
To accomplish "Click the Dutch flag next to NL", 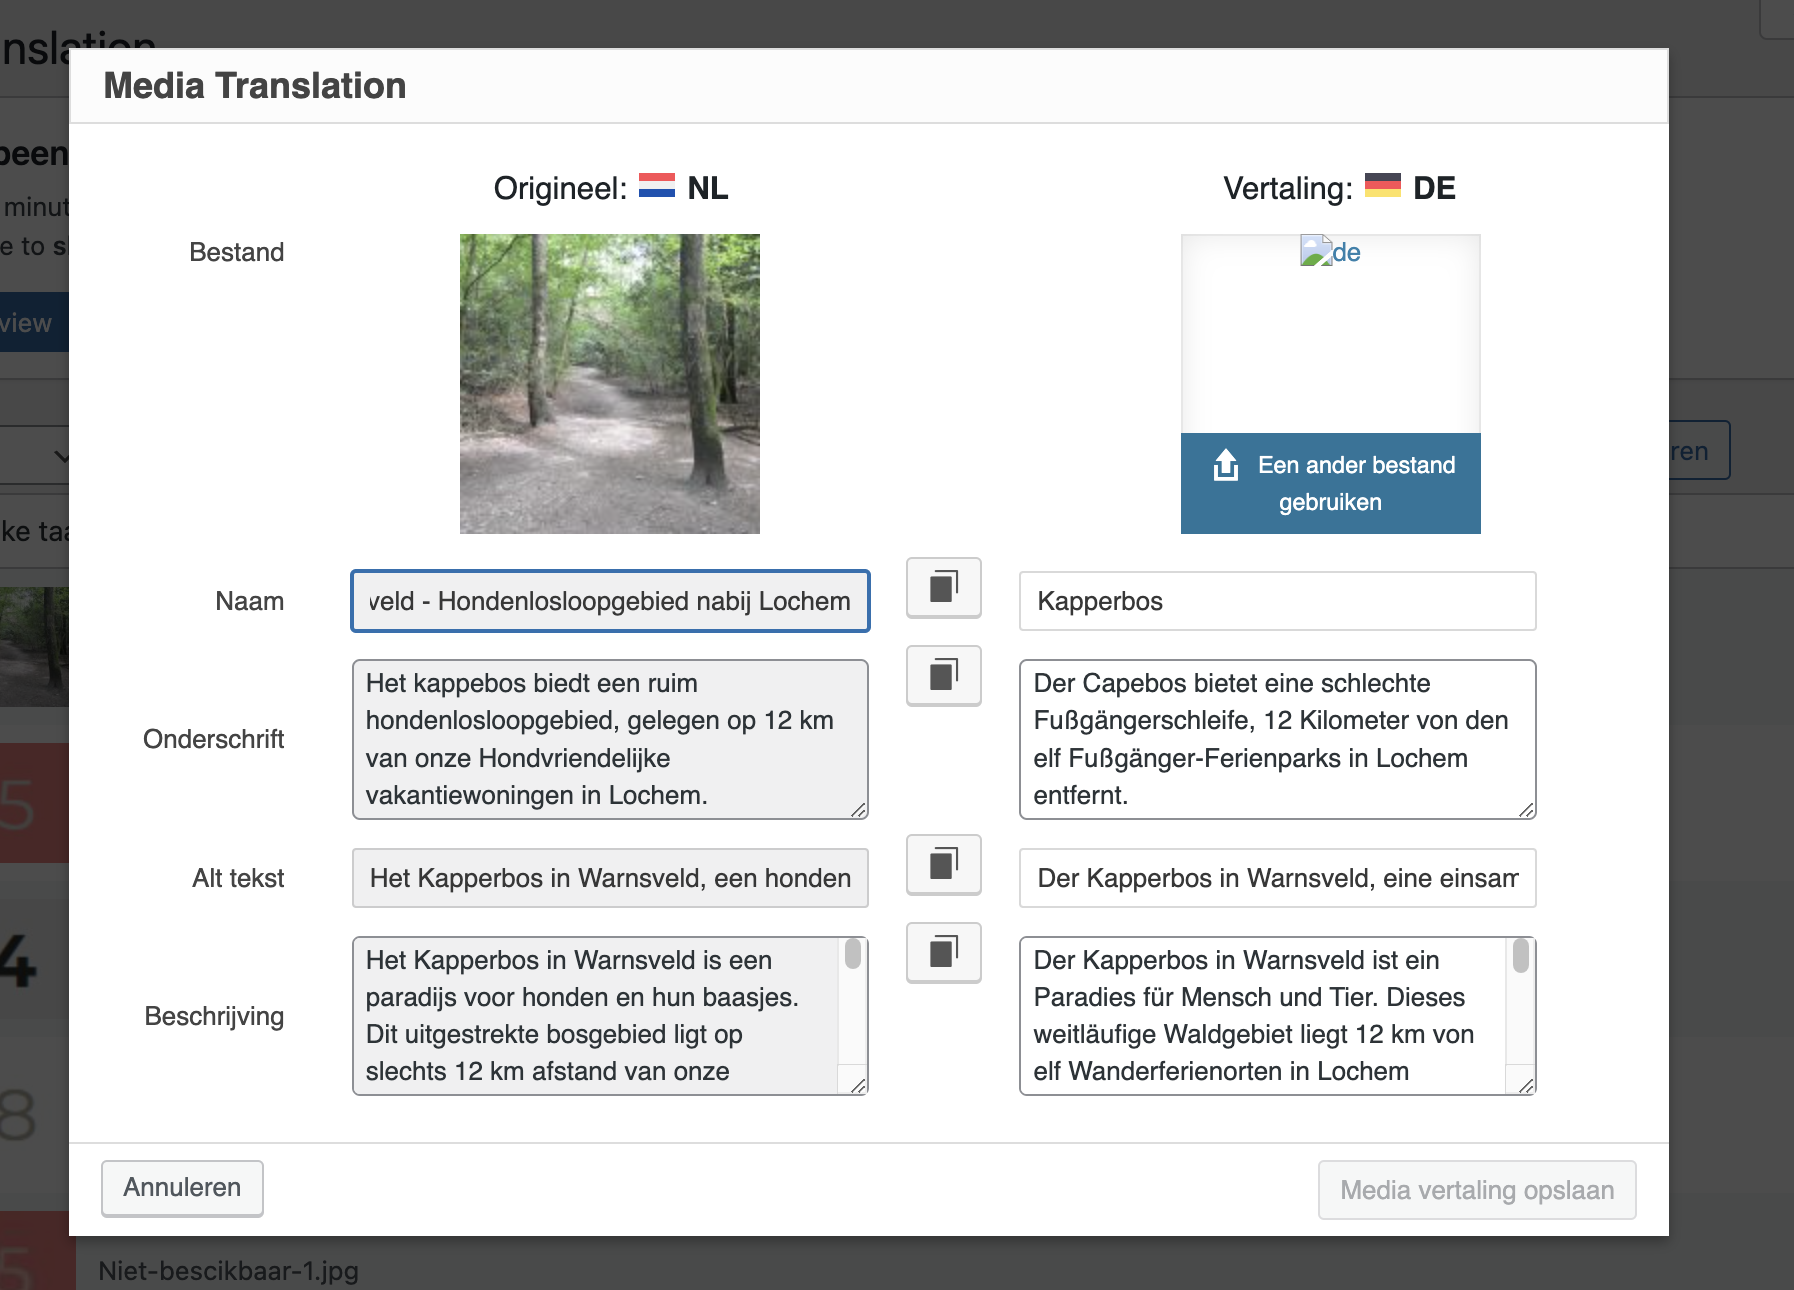I will [x=657, y=186].
